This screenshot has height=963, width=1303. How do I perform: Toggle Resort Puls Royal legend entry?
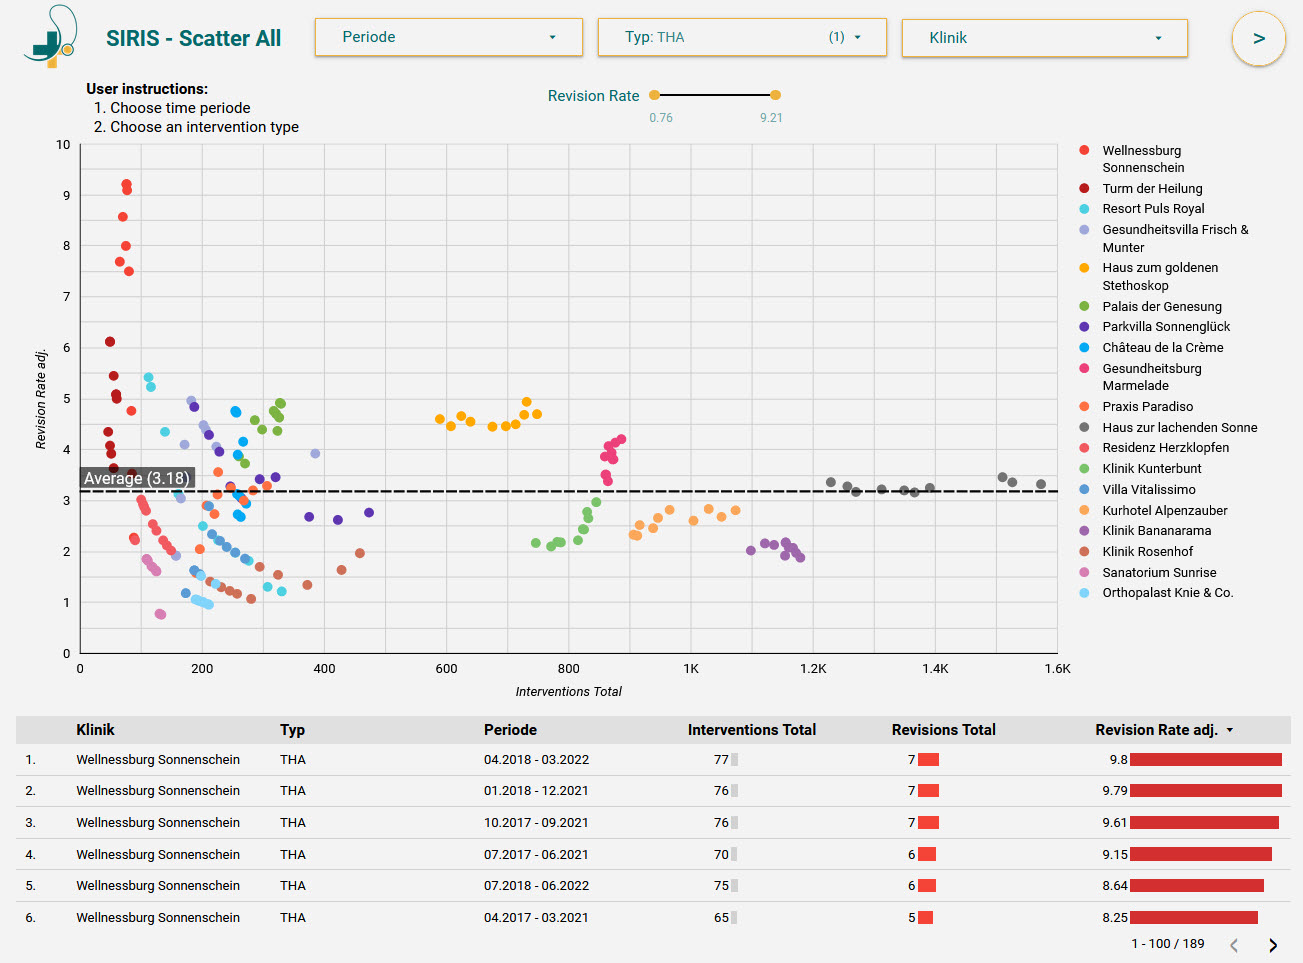(x=1153, y=209)
